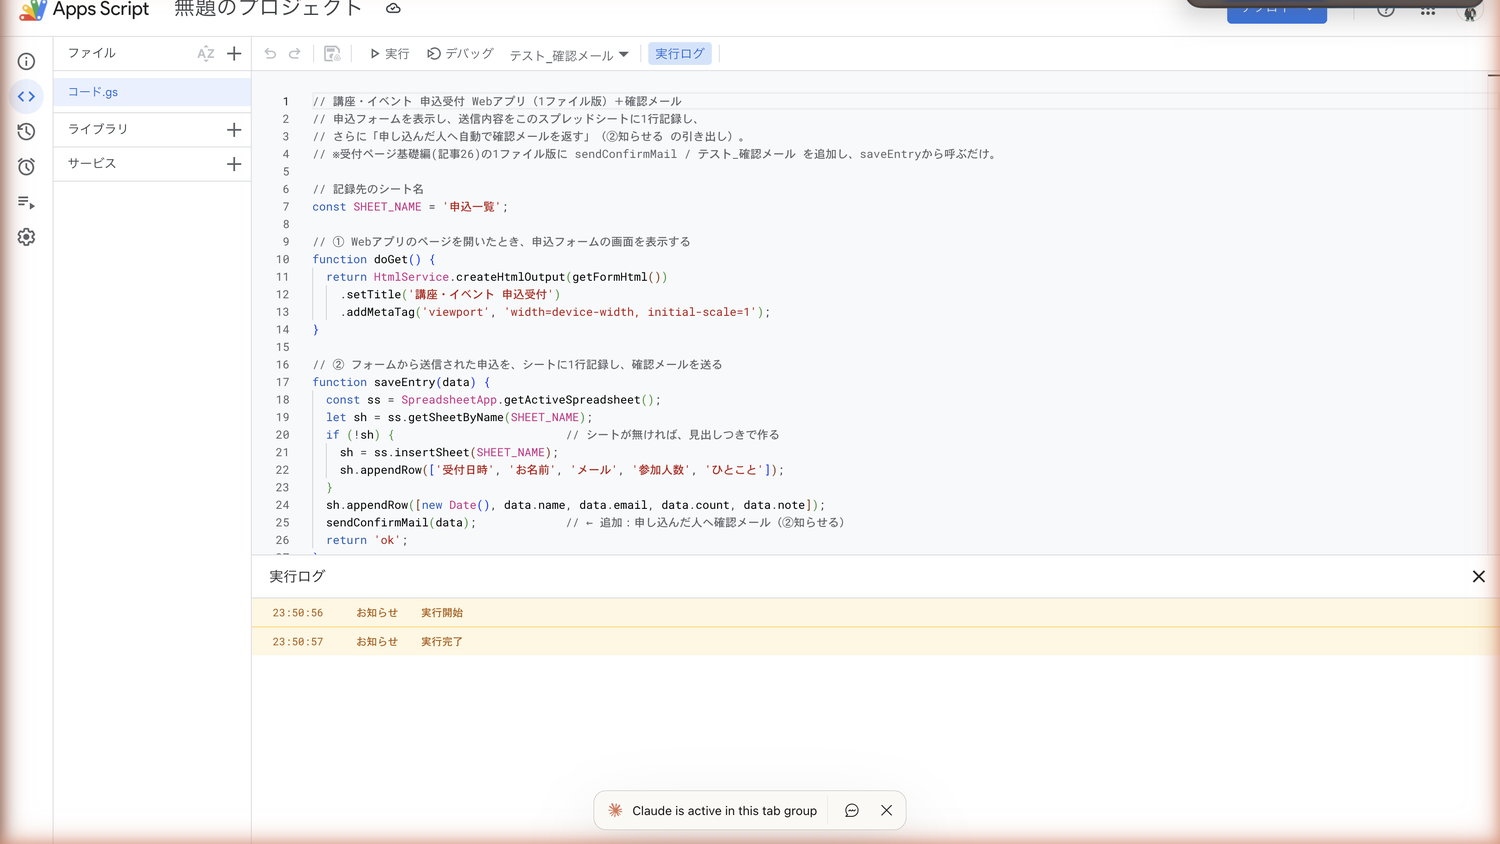Click お知らせ label in 実行完了 row
Image resolution: width=1500 pixels, height=844 pixels.
tap(377, 642)
